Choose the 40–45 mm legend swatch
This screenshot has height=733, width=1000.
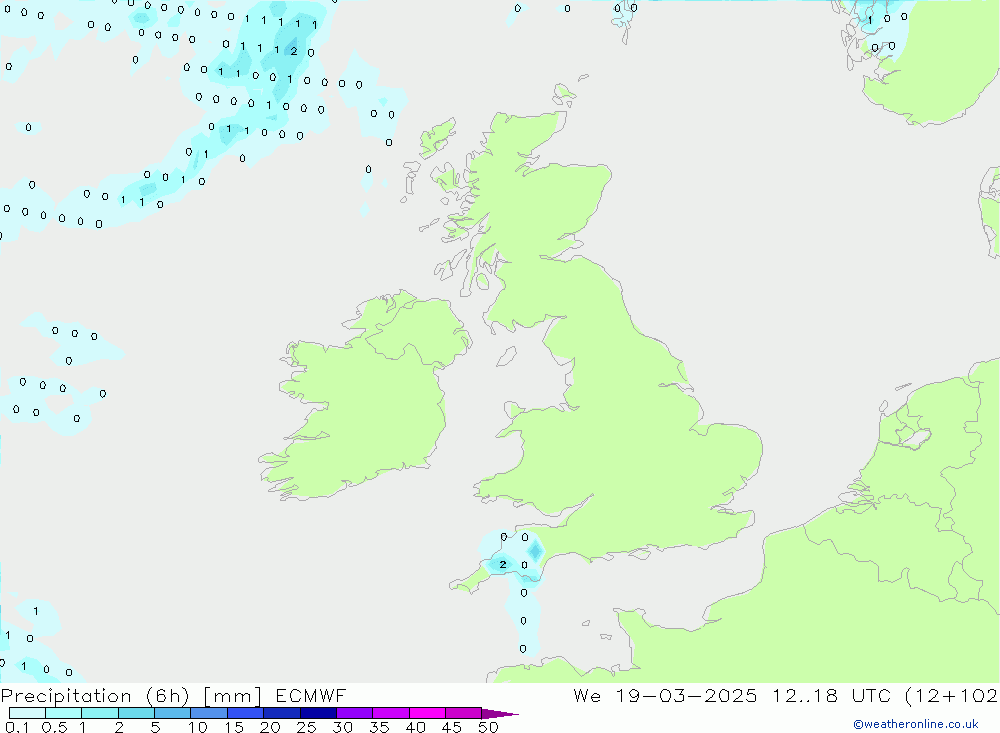[427, 713]
